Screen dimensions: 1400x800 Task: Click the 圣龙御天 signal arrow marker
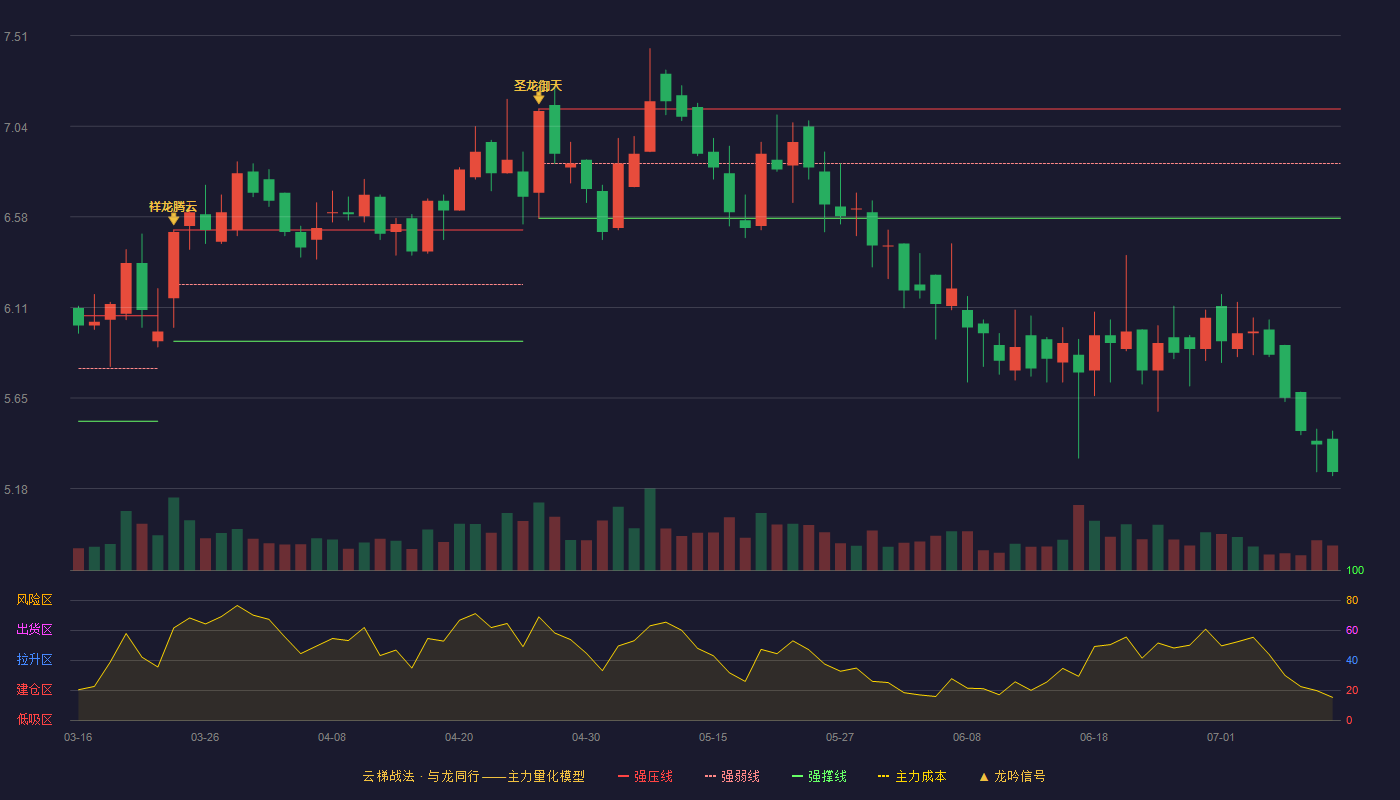(x=538, y=98)
